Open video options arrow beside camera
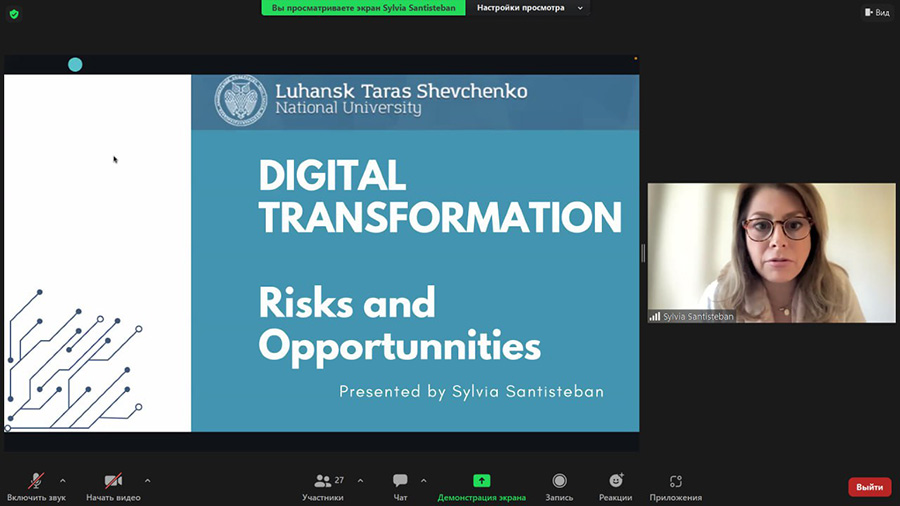 pyautogui.click(x=148, y=481)
